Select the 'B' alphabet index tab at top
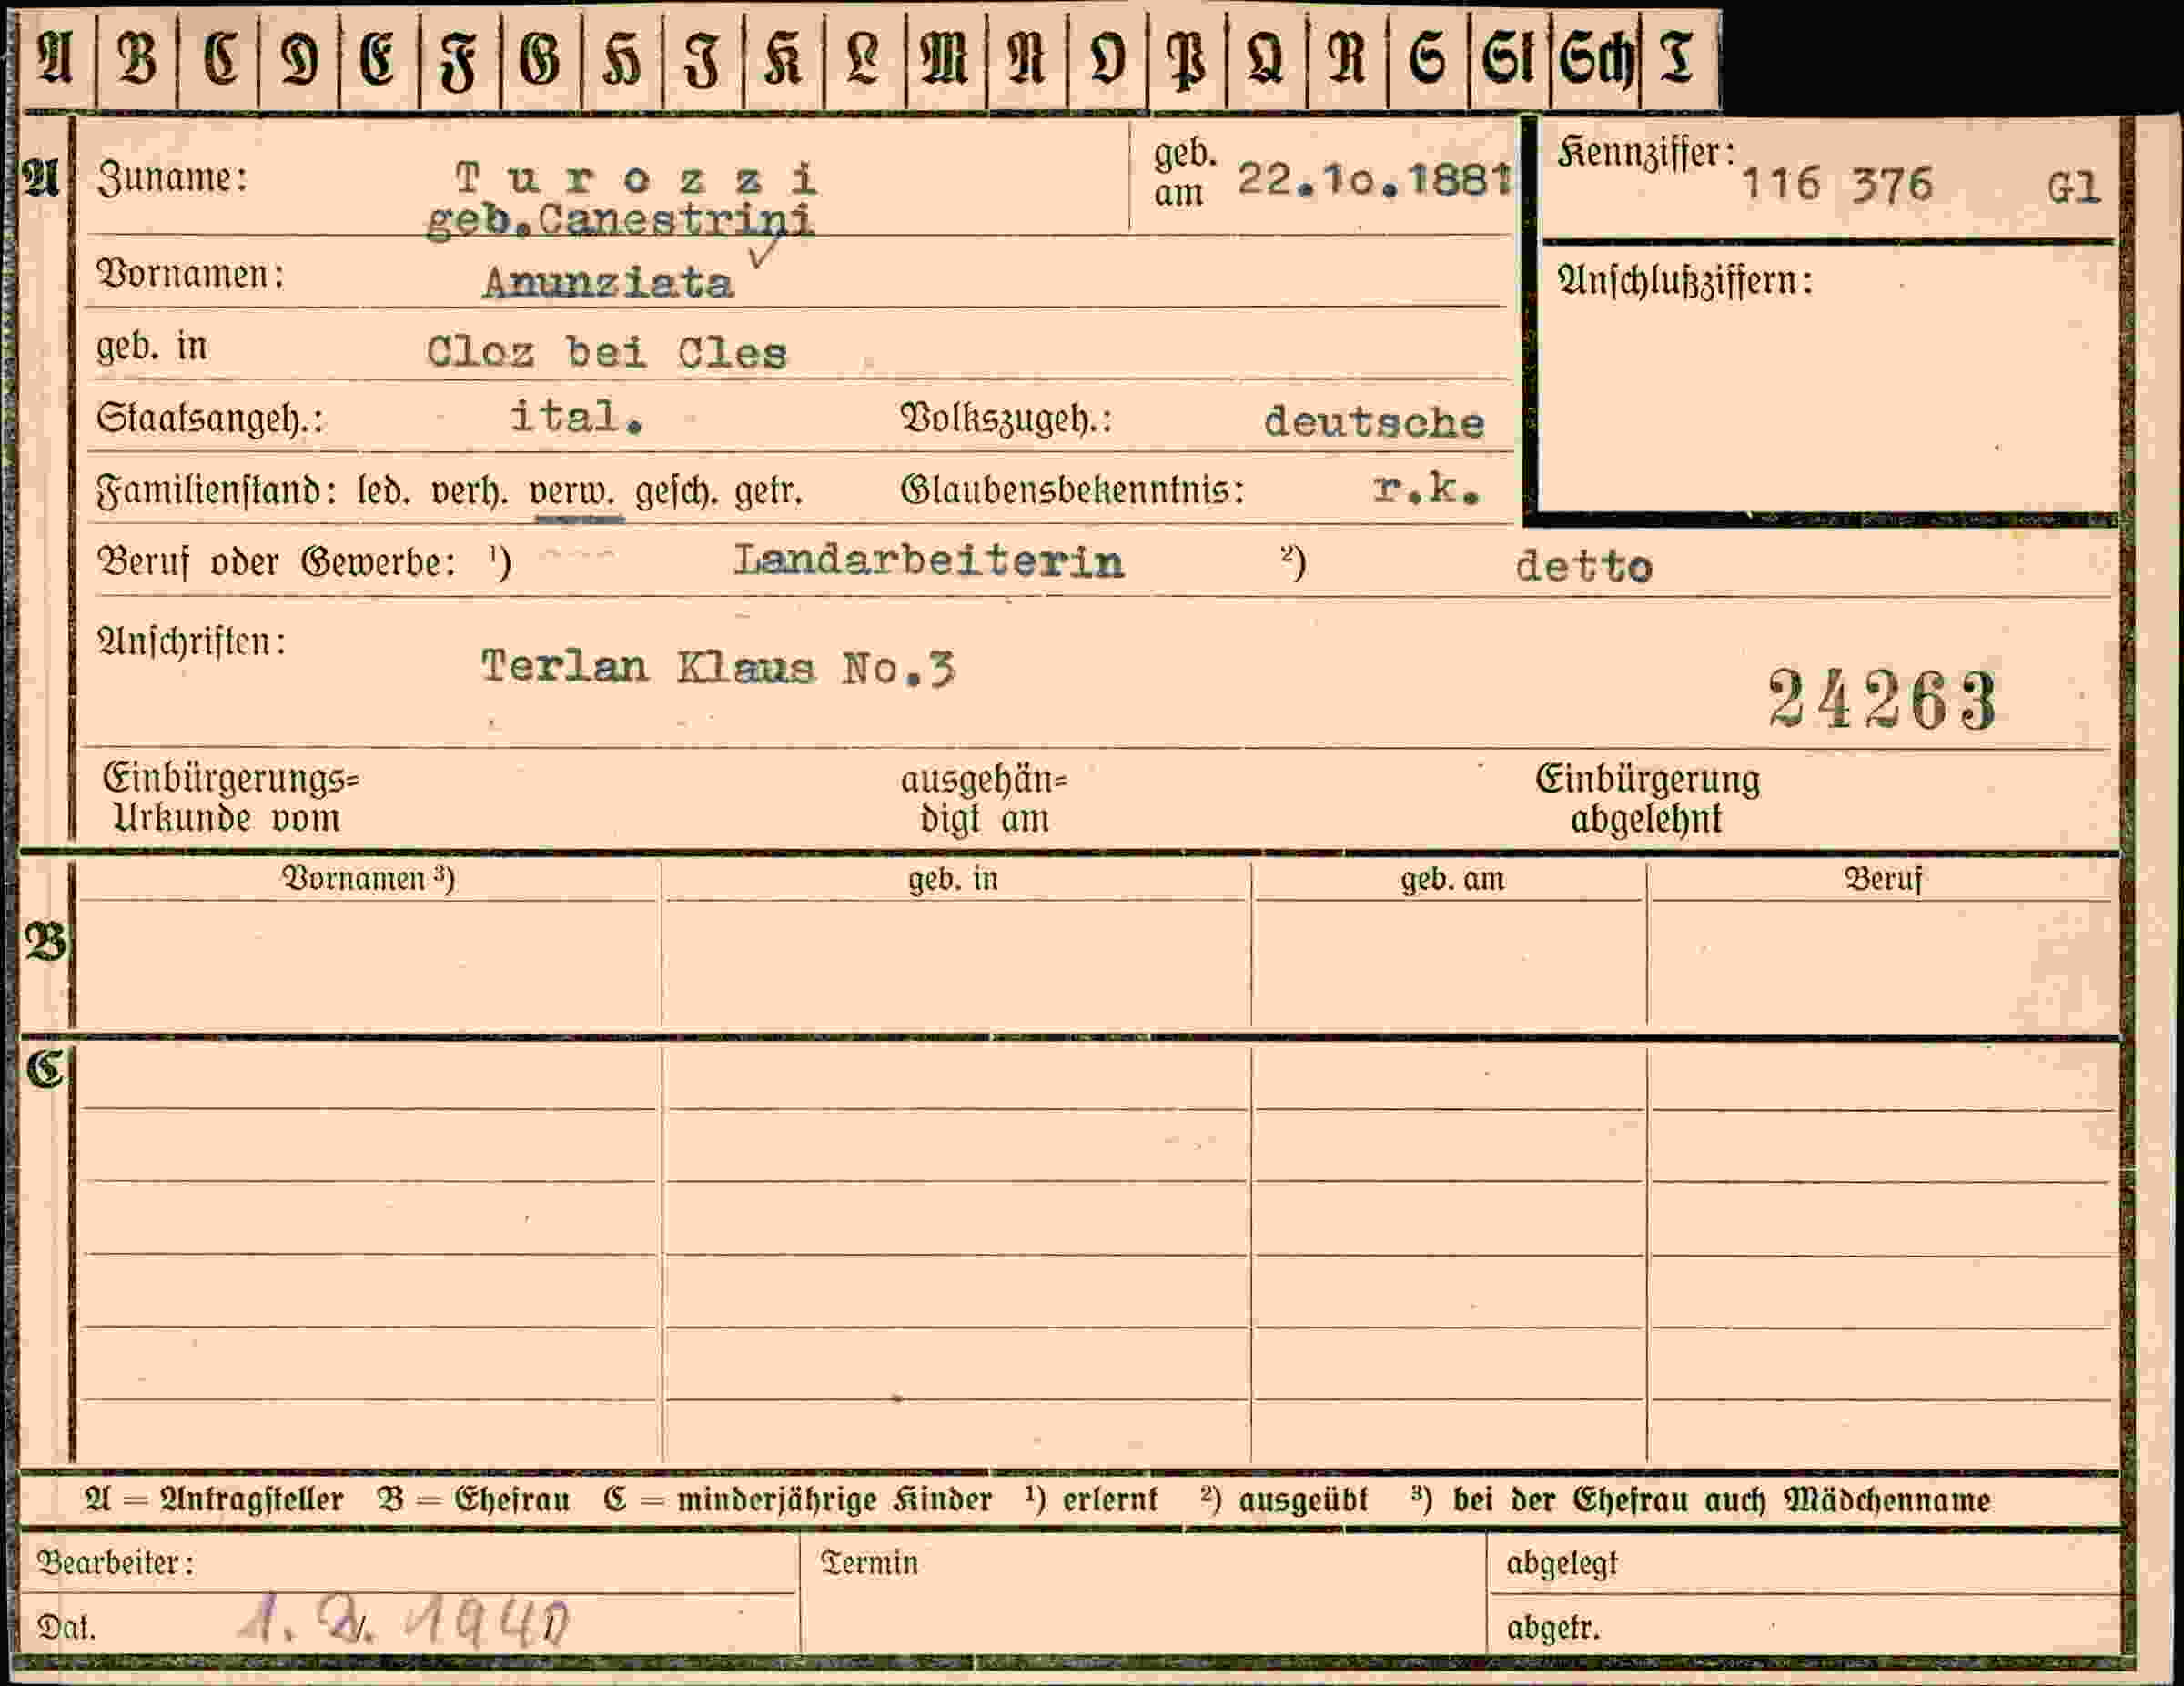 pyautogui.click(x=137, y=59)
